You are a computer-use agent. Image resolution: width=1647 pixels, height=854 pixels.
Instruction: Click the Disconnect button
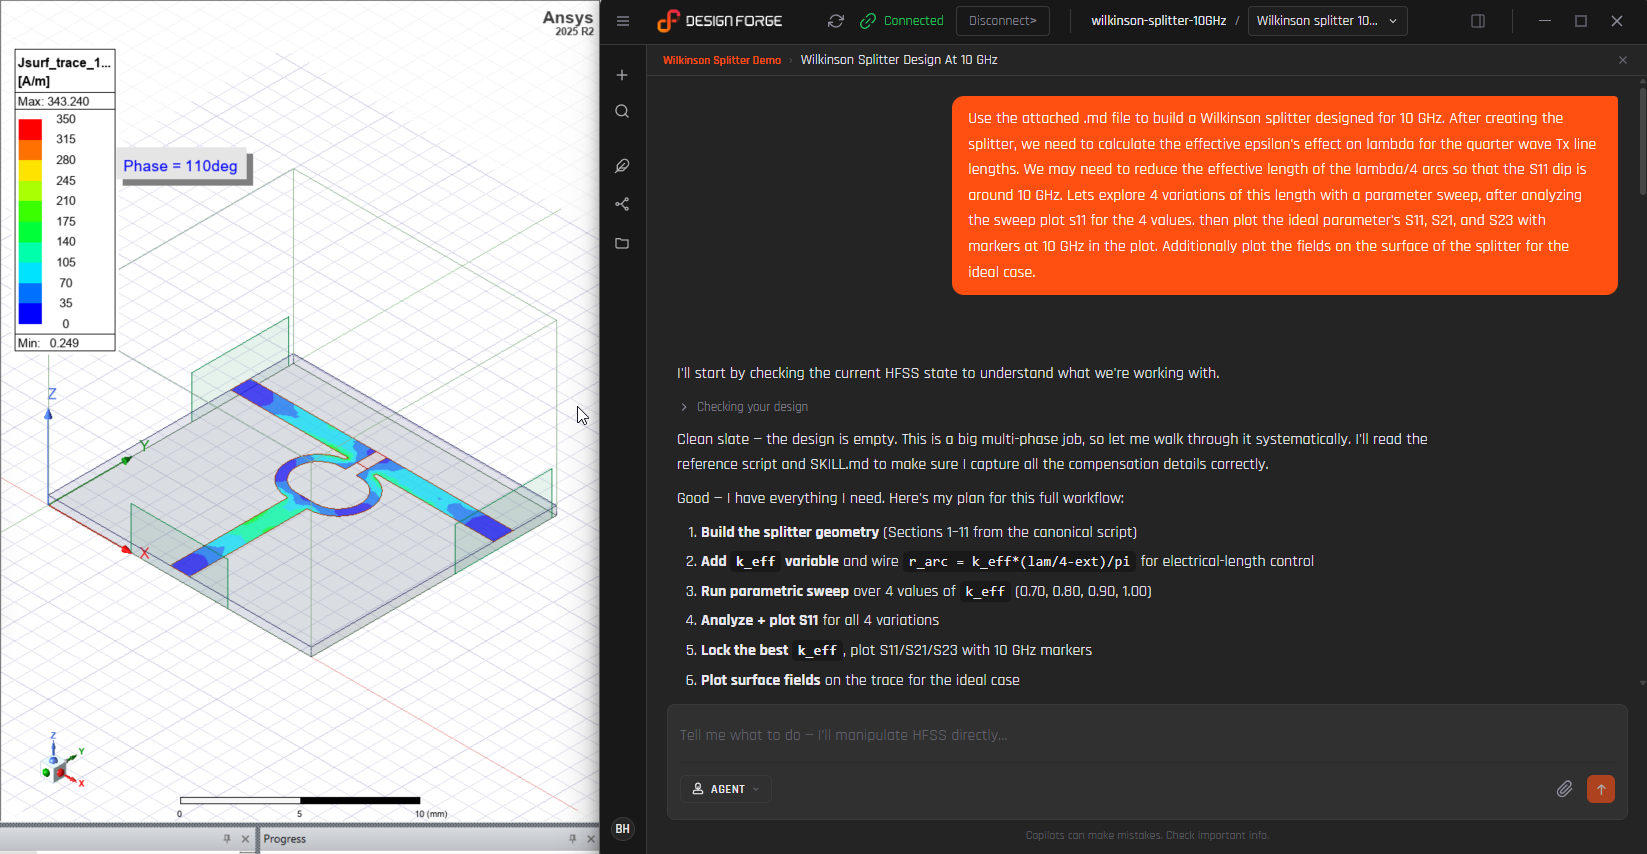pyautogui.click(x=1003, y=21)
